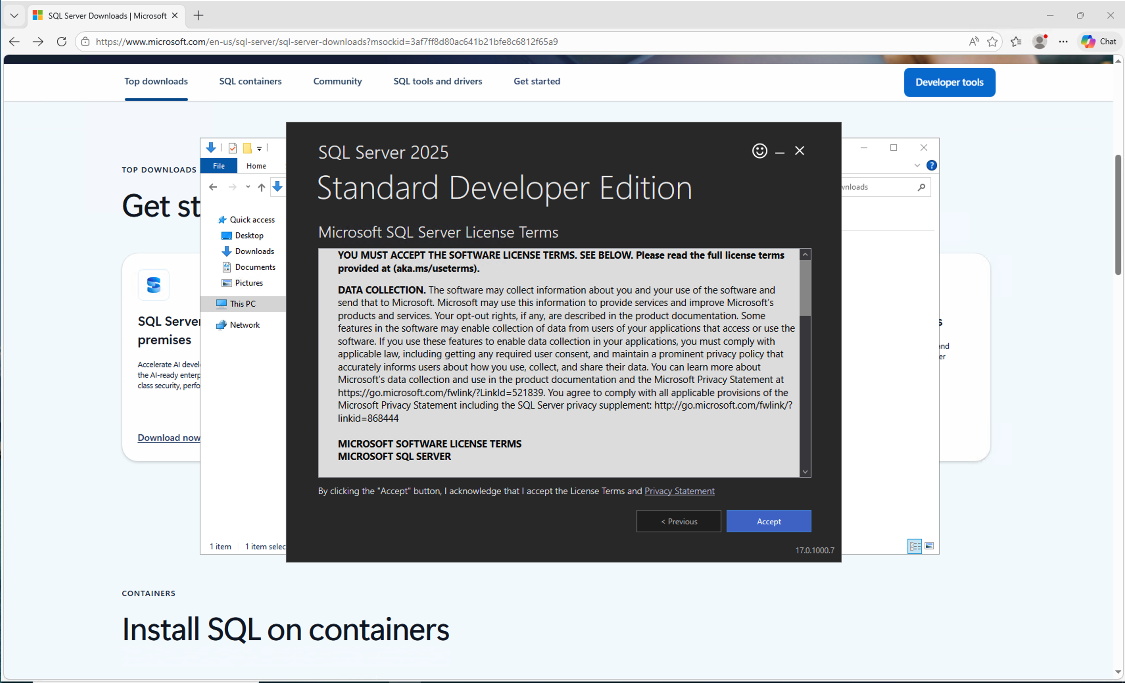Screen dimensions: 1125x683
Task: Click the license terms scrollbar up arrow
Action: [x=805, y=255]
